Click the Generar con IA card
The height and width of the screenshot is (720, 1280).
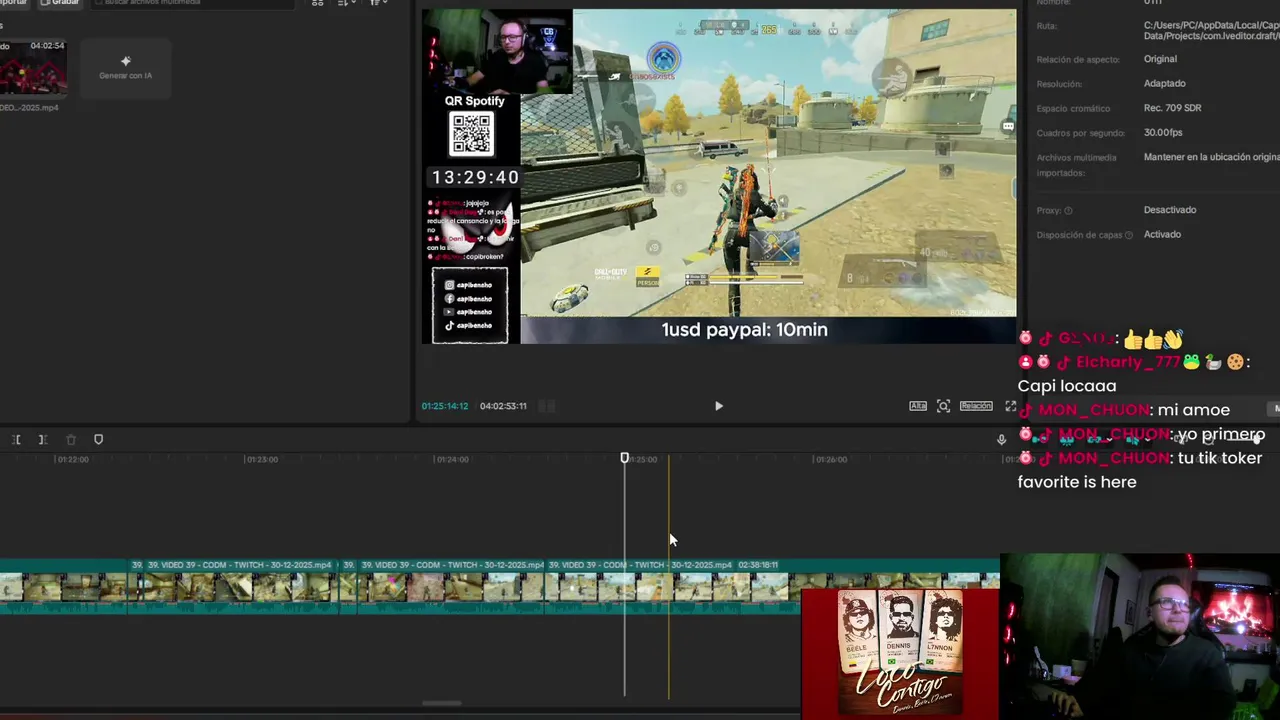click(125, 68)
